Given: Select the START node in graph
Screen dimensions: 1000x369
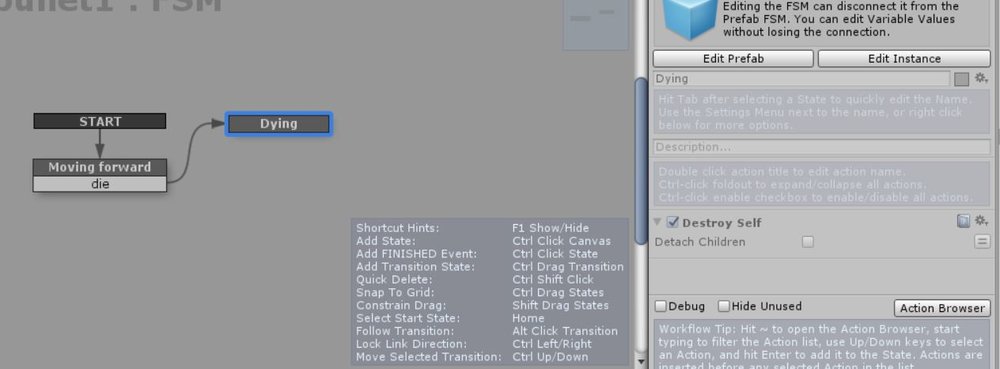Looking at the screenshot, I should (x=100, y=121).
